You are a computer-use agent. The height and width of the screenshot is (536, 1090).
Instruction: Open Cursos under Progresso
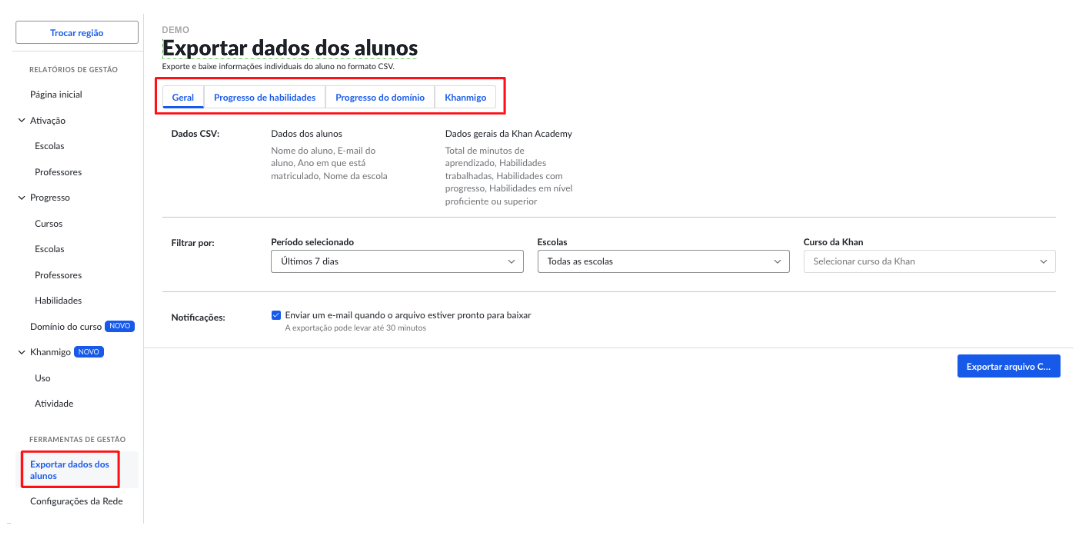(49, 224)
